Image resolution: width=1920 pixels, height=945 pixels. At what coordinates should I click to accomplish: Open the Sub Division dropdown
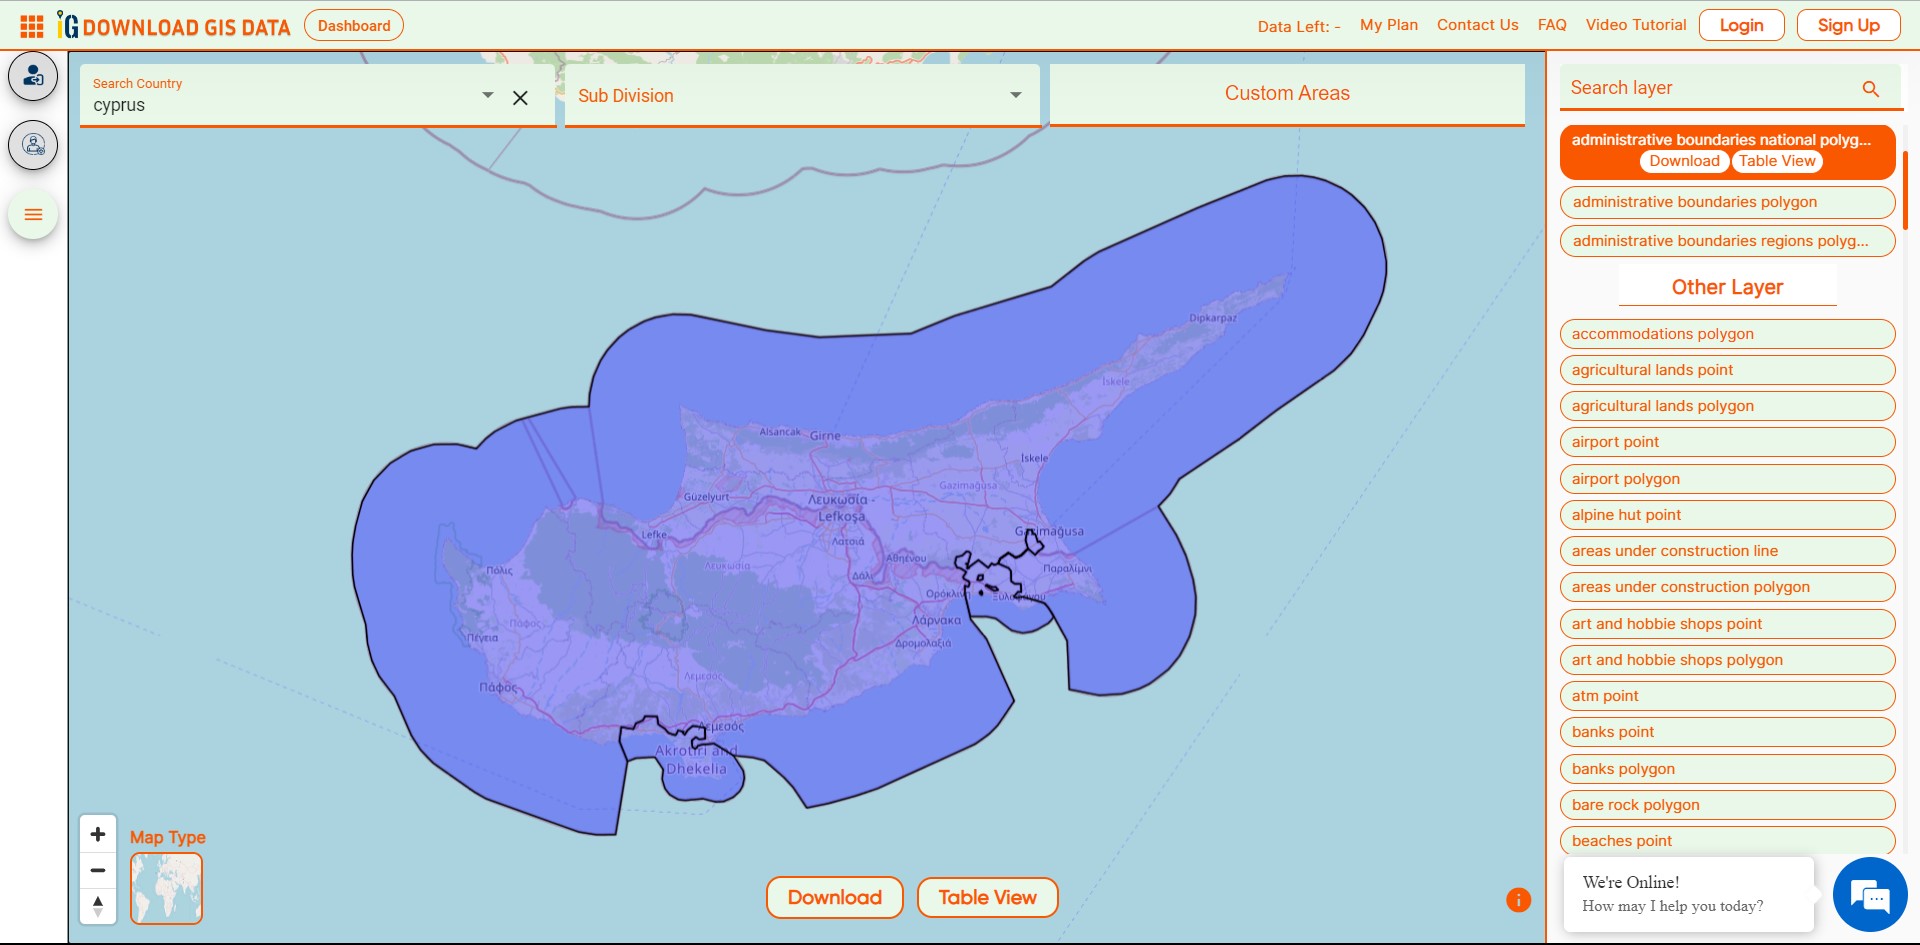1015,95
